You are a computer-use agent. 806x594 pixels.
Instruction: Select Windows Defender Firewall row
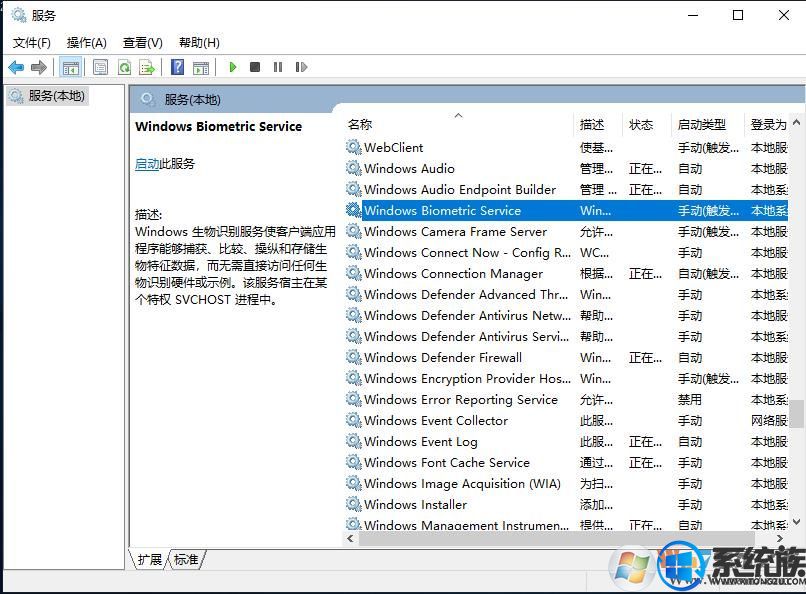[x=566, y=358]
